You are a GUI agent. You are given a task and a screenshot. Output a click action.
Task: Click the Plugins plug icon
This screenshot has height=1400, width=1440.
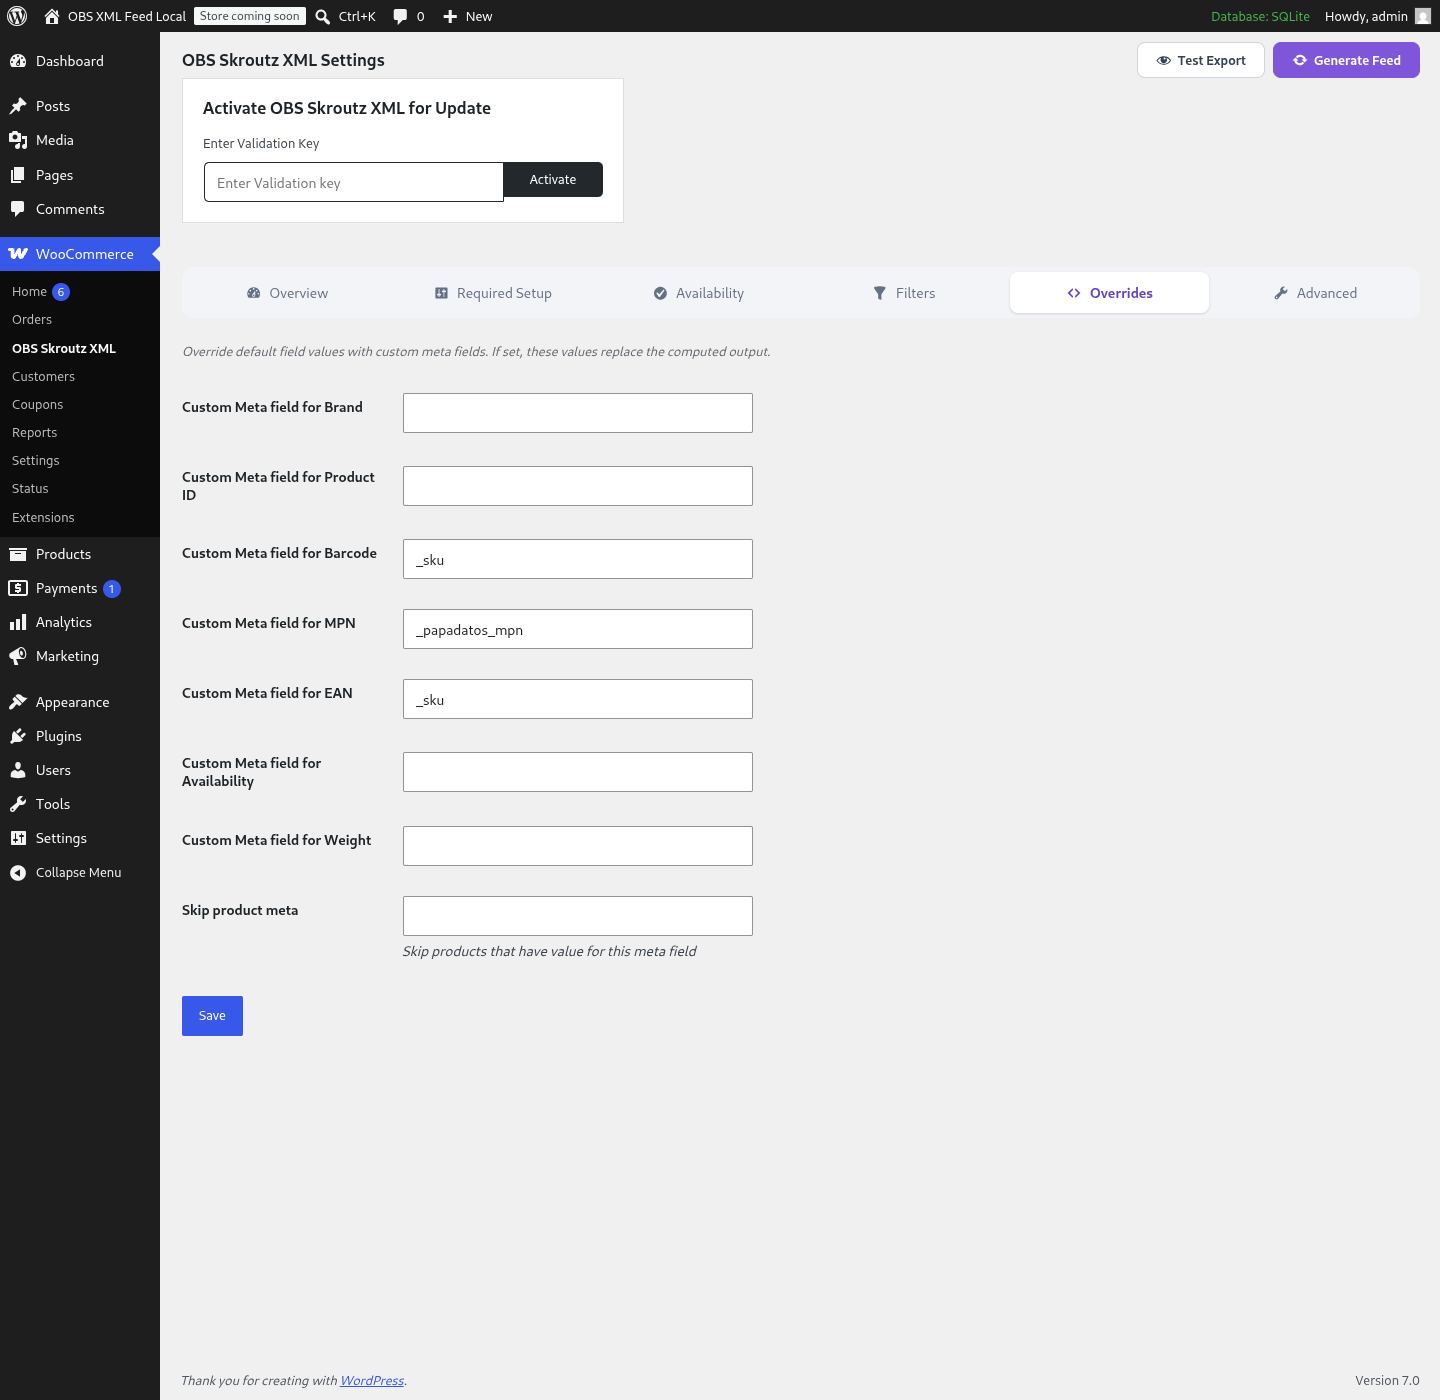[x=18, y=736]
